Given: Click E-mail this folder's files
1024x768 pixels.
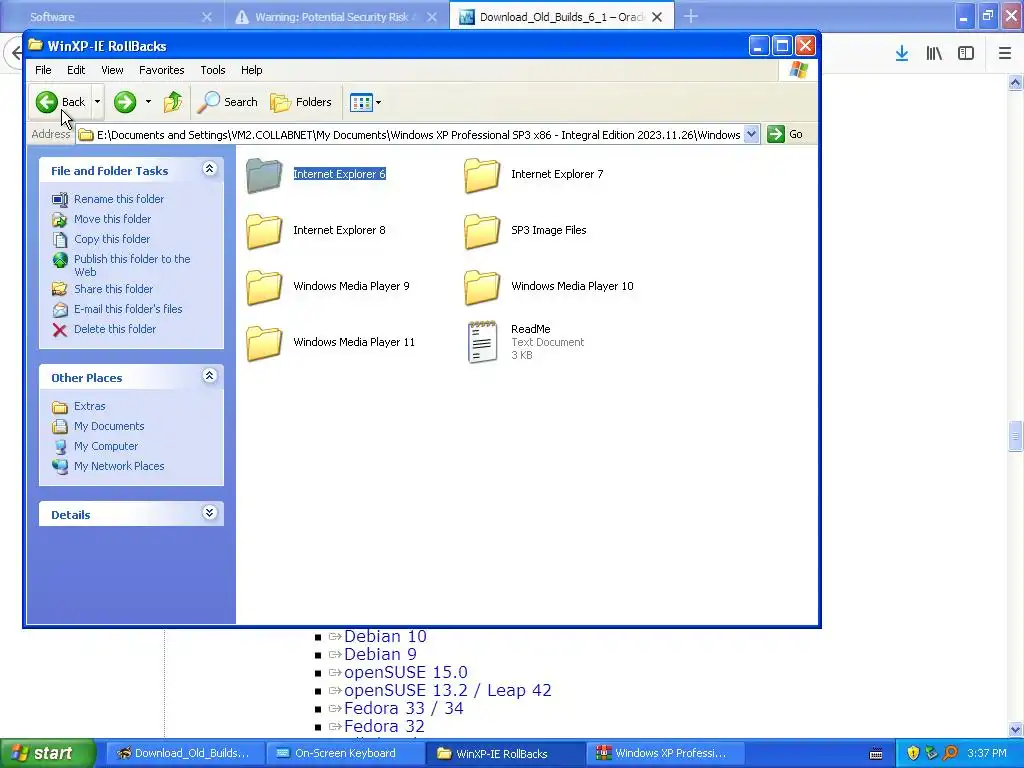Looking at the screenshot, I should pos(128,310).
